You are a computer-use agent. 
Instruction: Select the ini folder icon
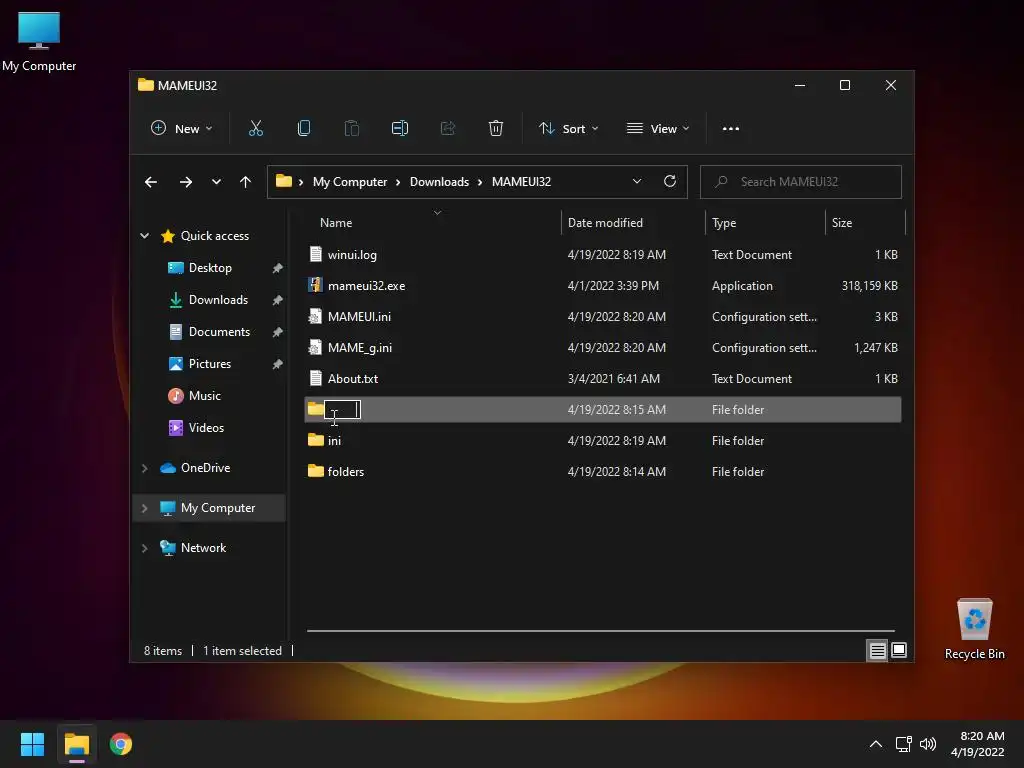pyautogui.click(x=315, y=440)
